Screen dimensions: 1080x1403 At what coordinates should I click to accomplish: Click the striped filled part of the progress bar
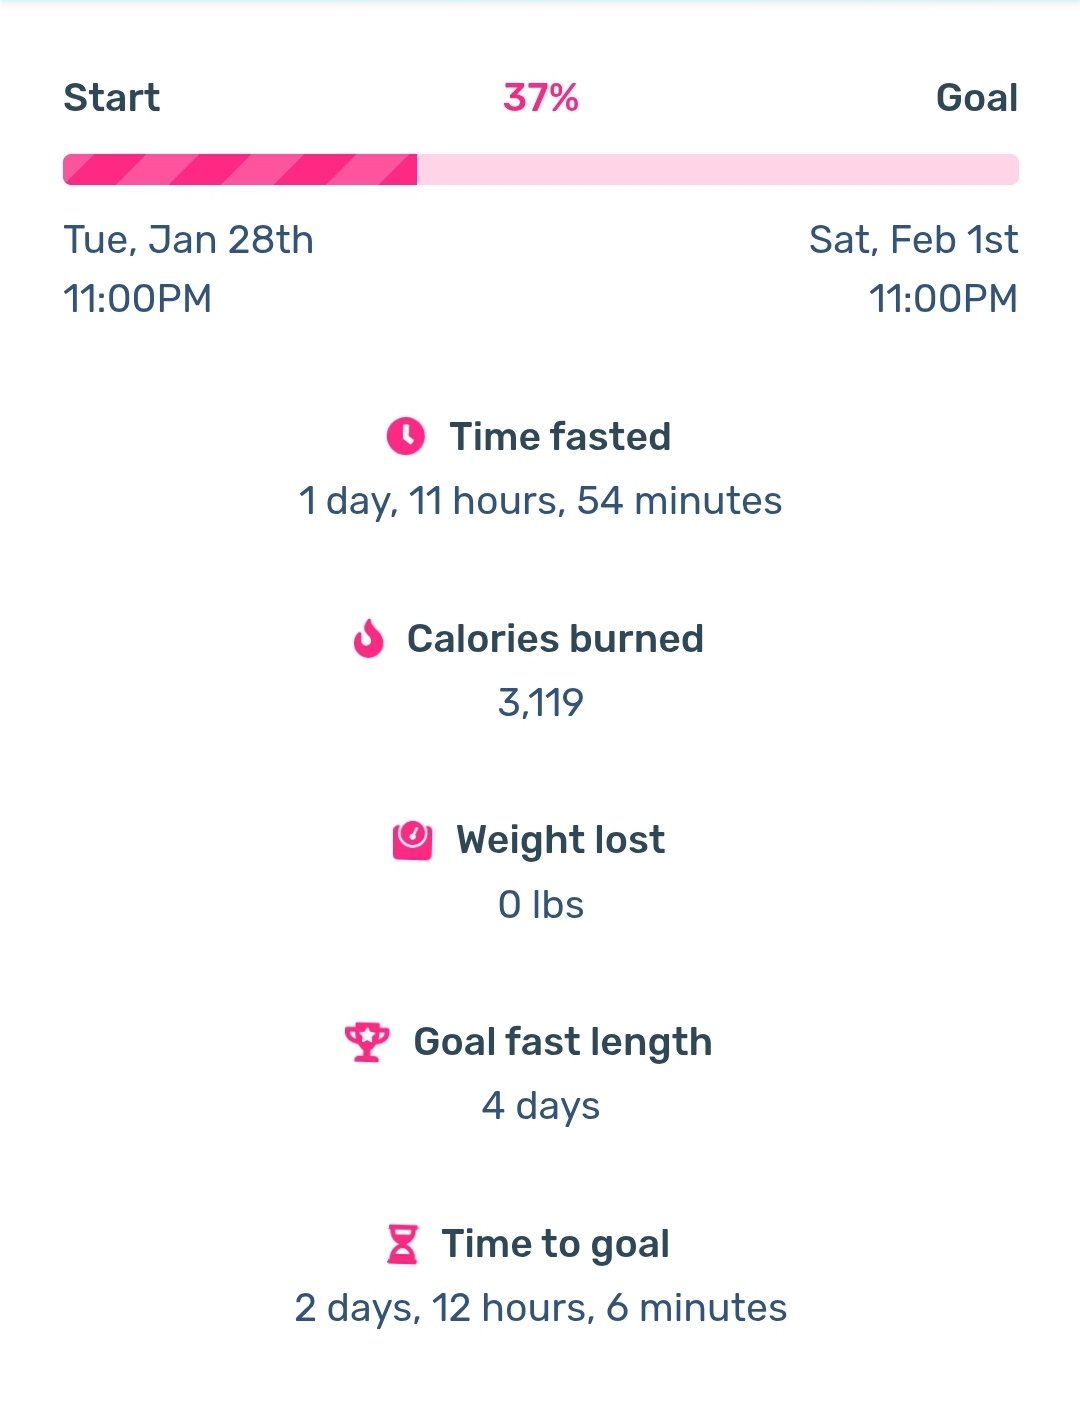pos(240,170)
